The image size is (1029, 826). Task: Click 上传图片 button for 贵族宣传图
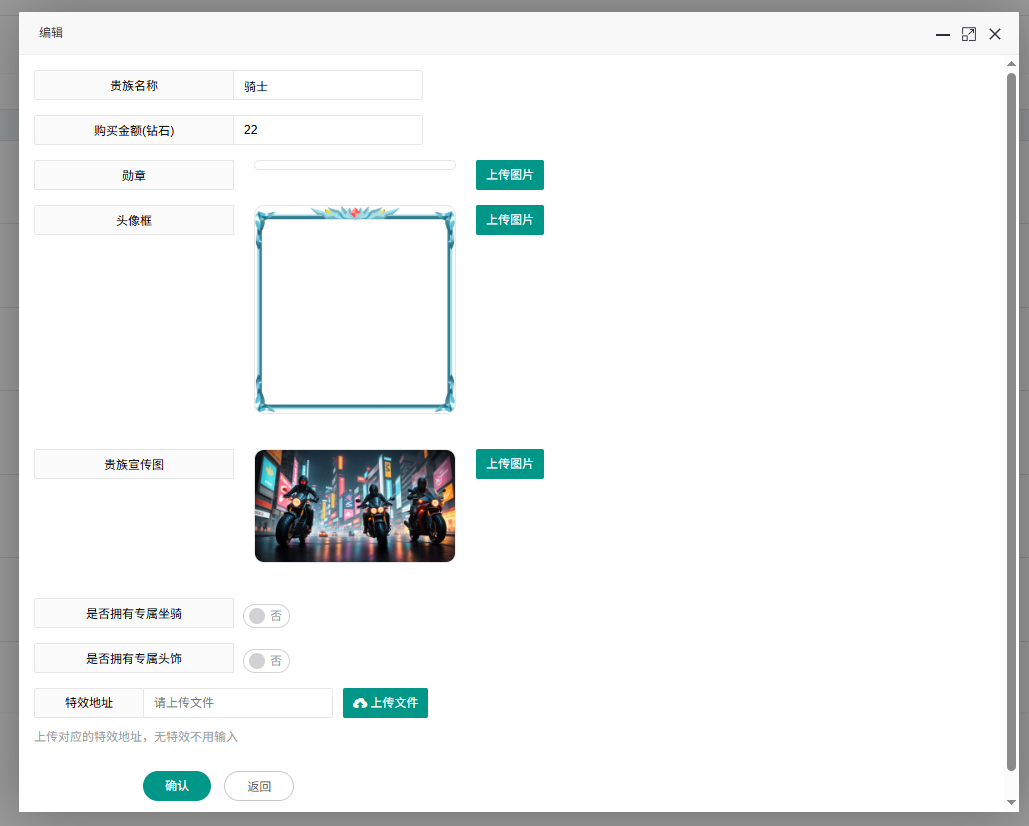pos(509,464)
